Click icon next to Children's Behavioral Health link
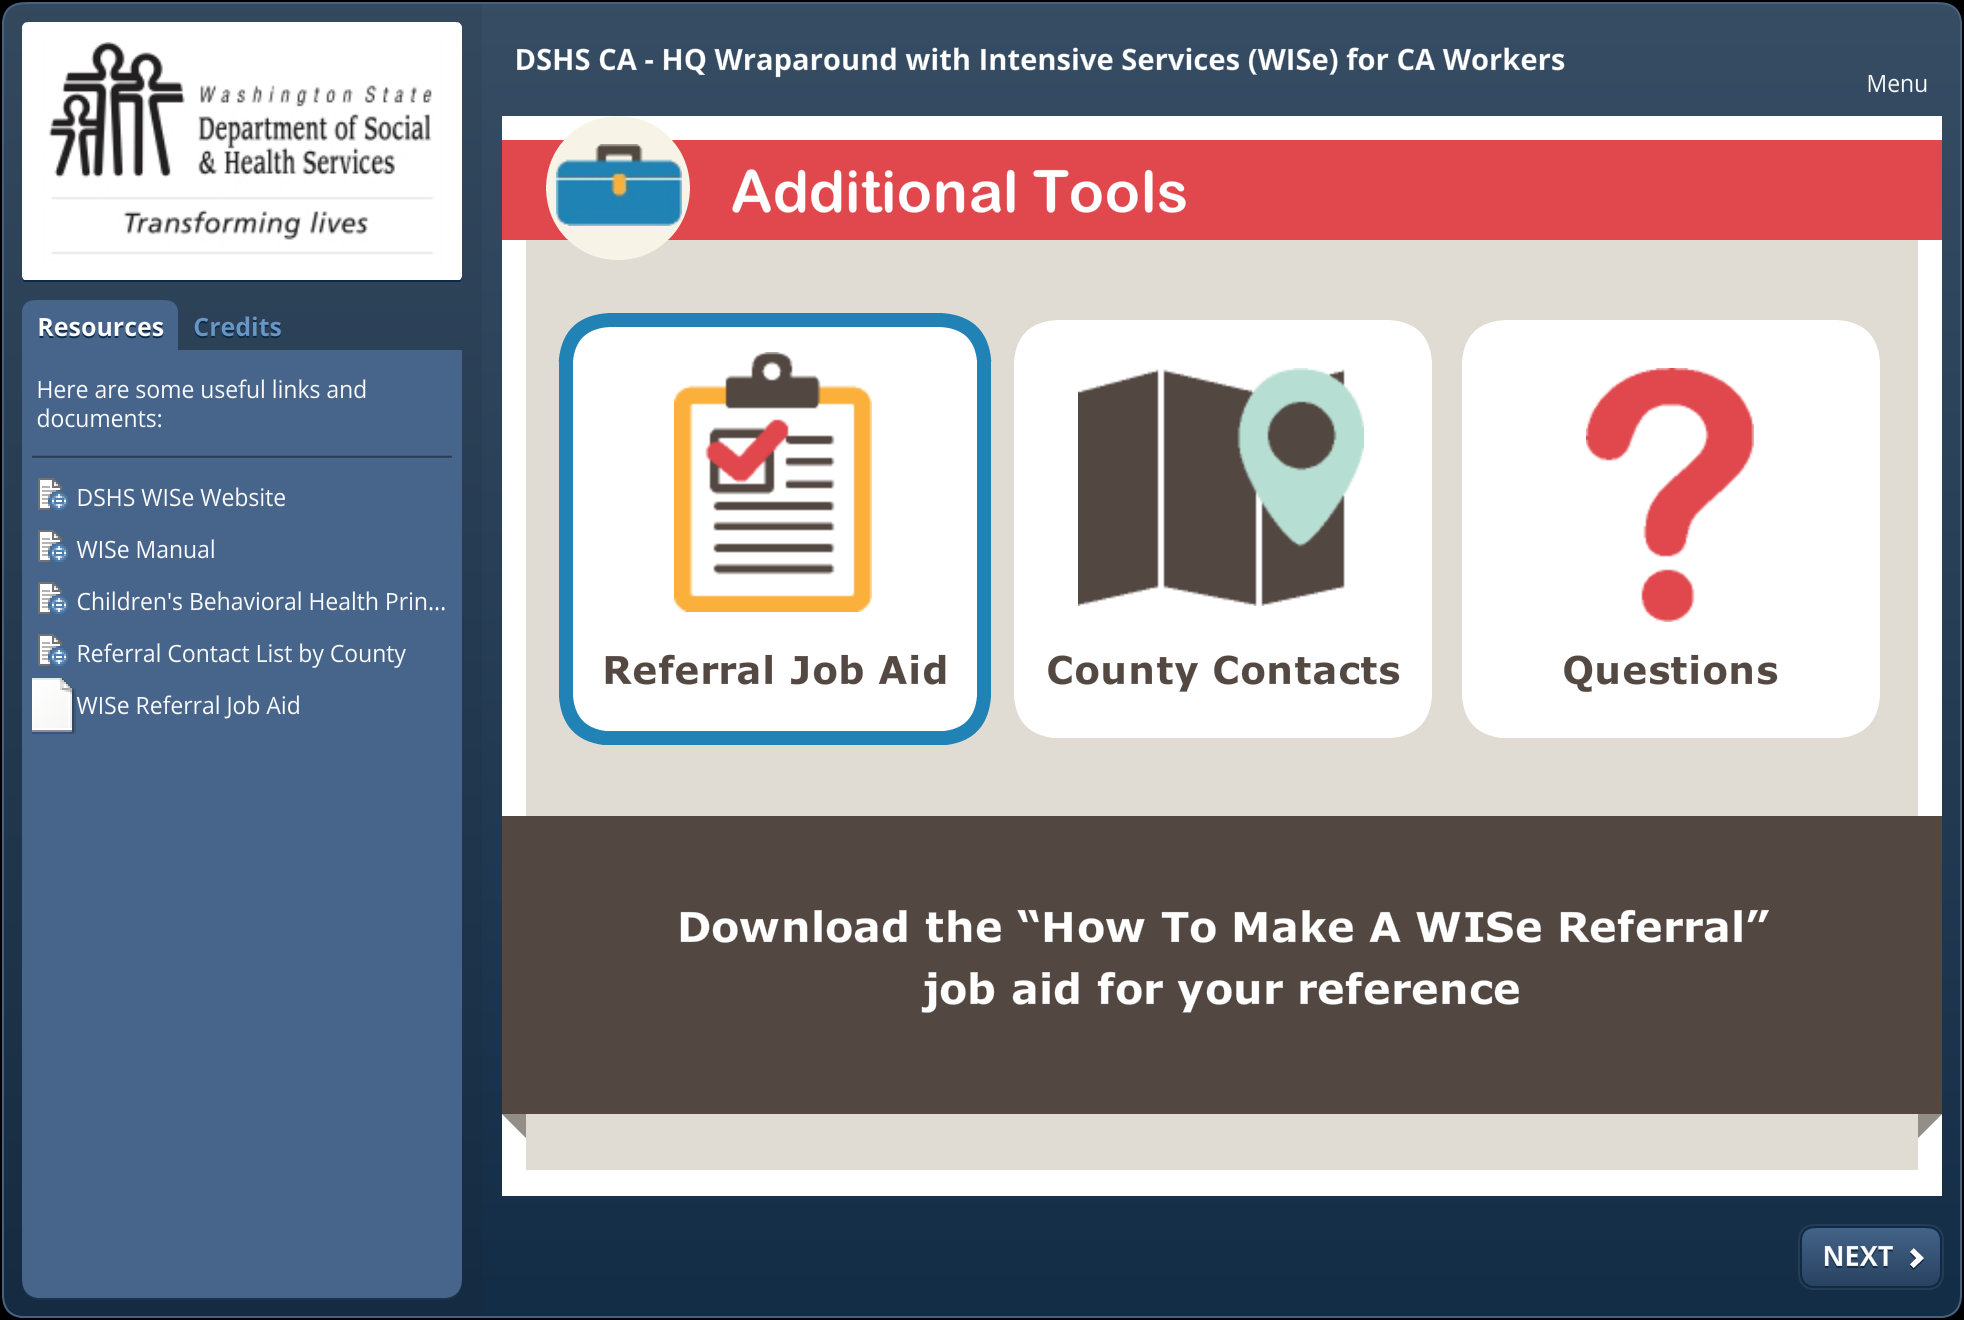Screen dimensions: 1964x1320 52,600
